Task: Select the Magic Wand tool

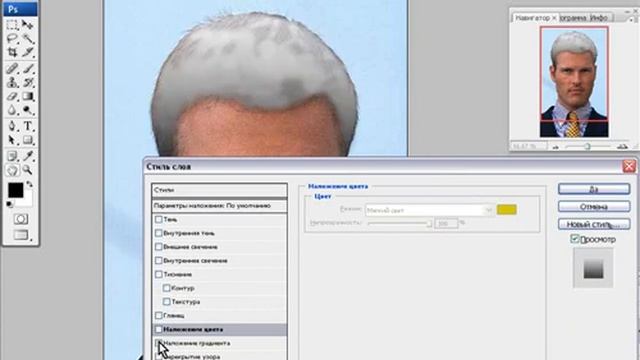Action: 27,39
